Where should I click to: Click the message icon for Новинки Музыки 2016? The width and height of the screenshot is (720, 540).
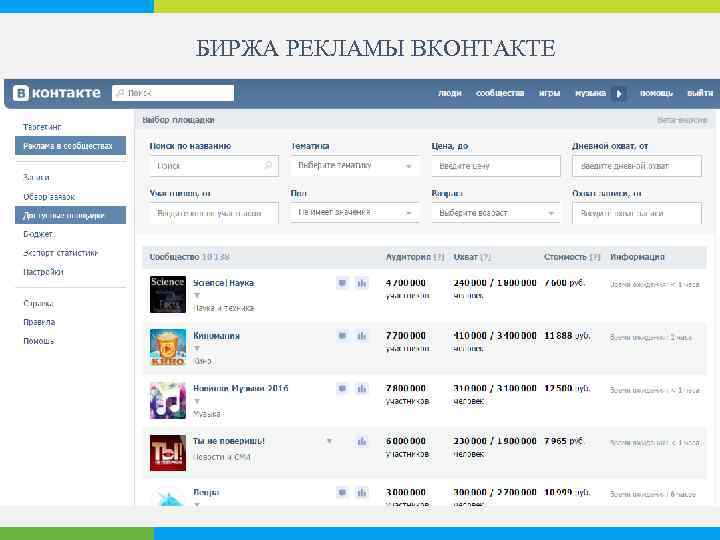342,389
